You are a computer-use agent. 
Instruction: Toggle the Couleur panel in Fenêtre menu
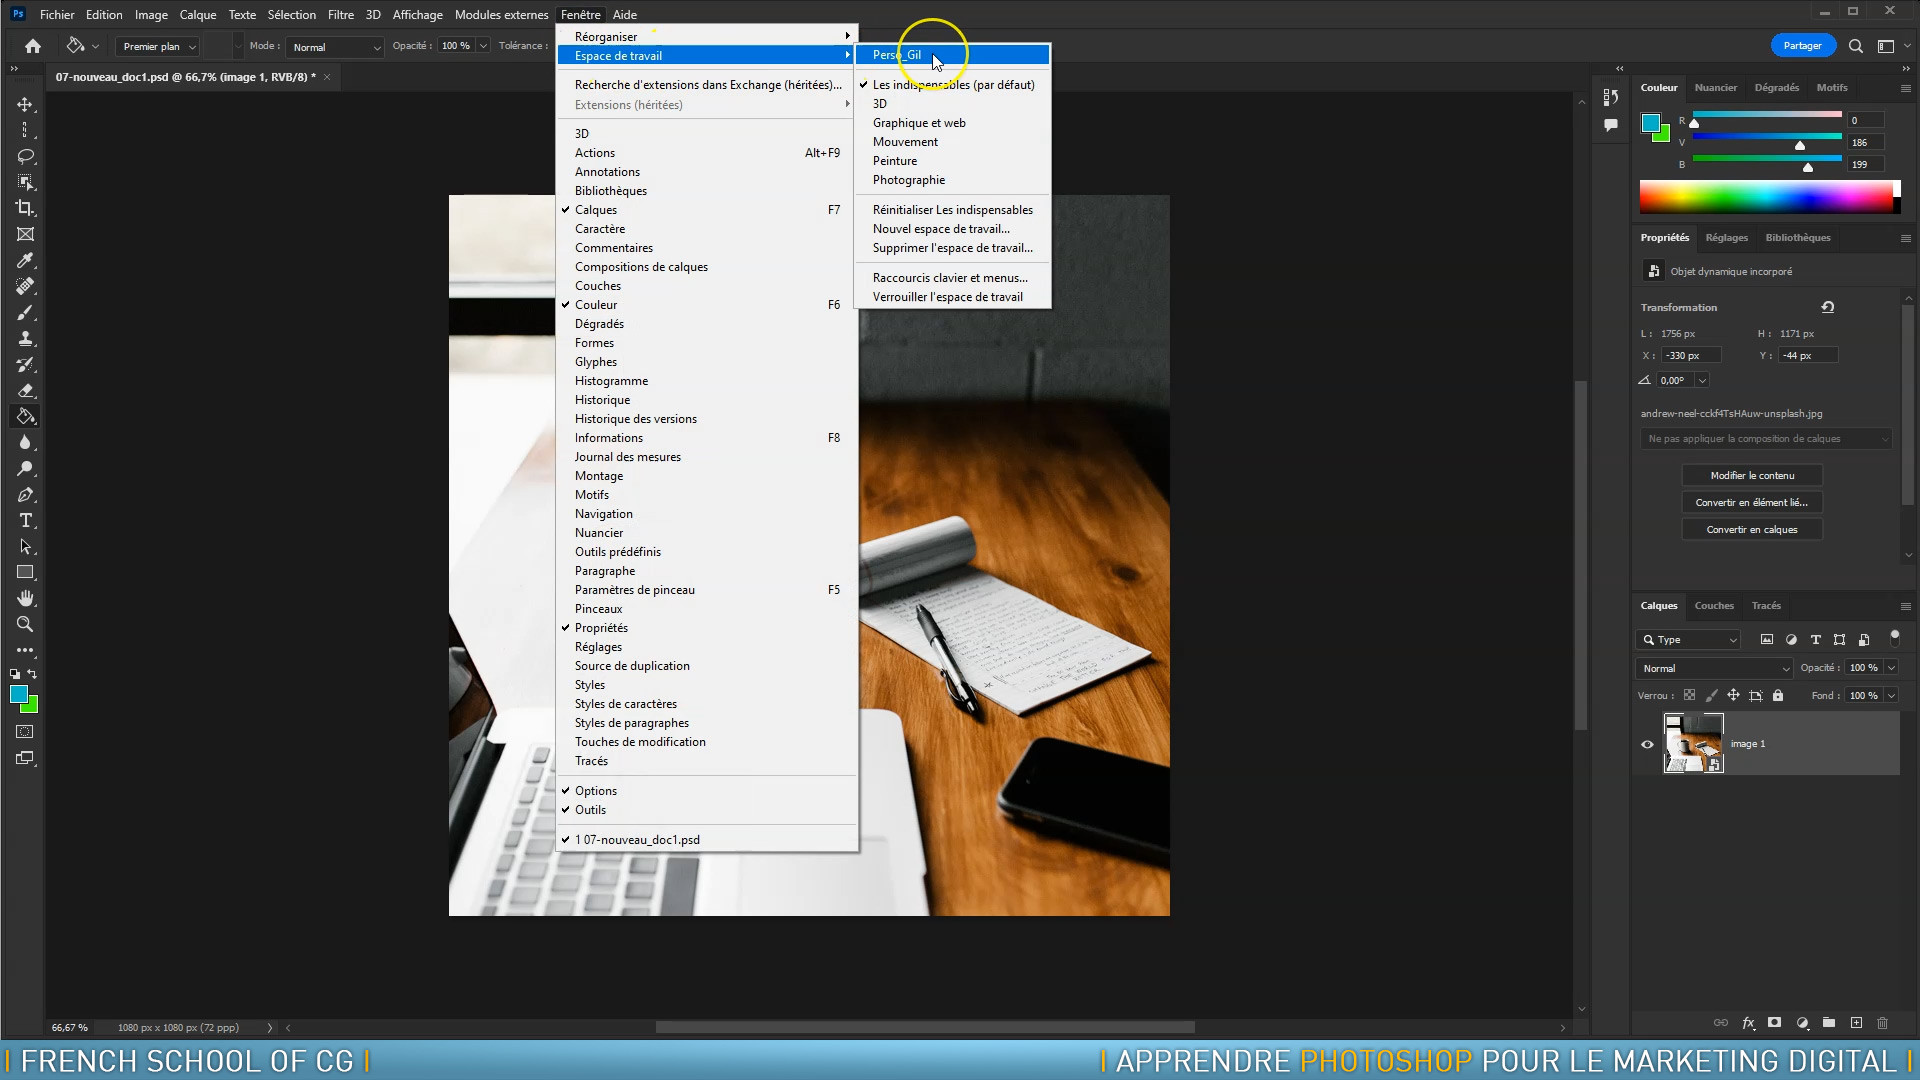pos(707,305)
